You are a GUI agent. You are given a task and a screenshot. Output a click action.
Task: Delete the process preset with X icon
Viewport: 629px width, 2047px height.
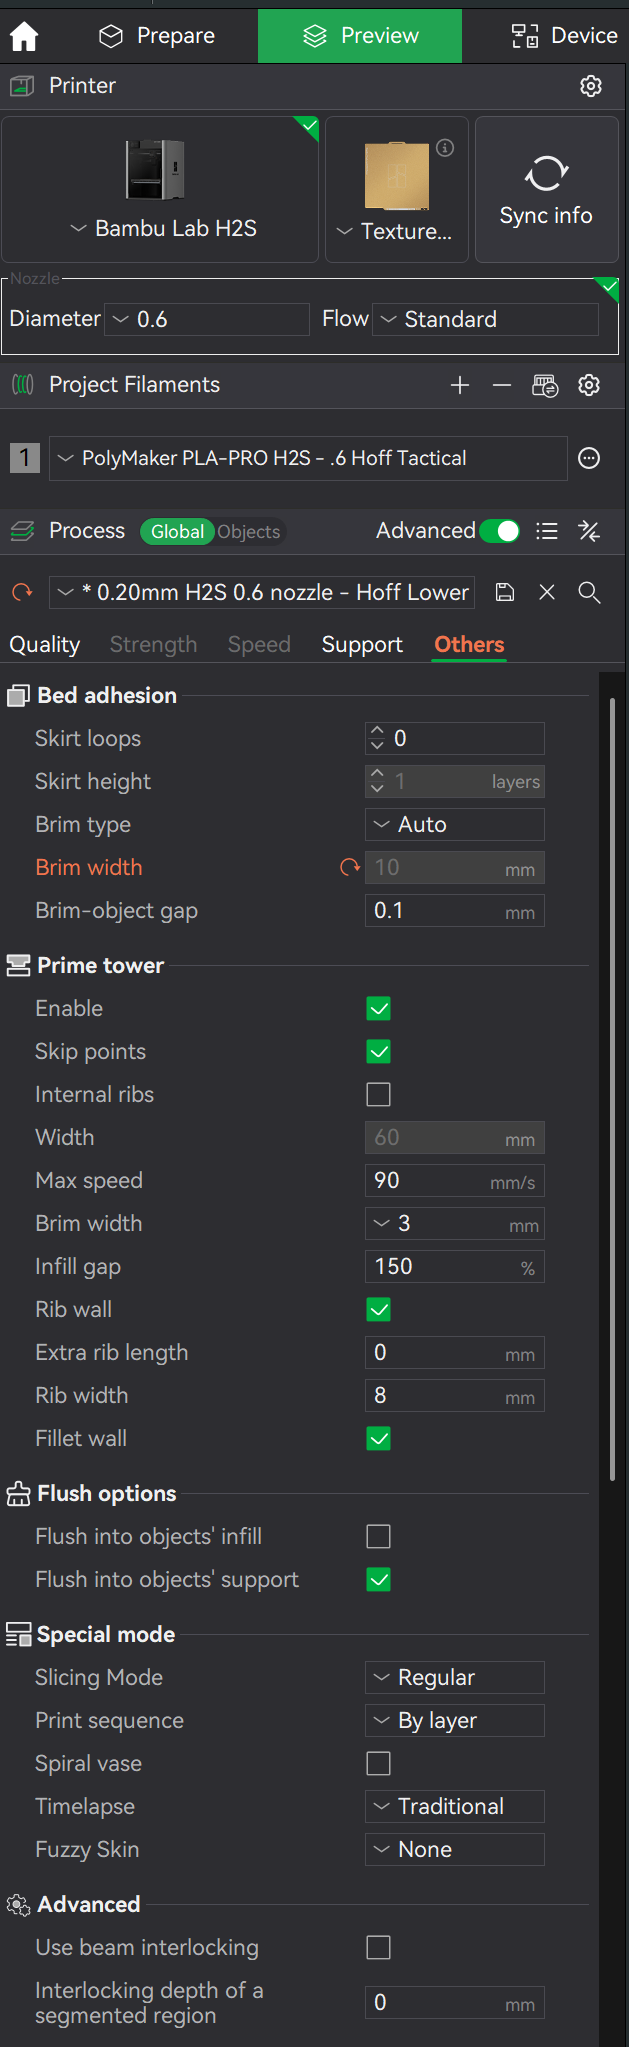tap(547, 592)
